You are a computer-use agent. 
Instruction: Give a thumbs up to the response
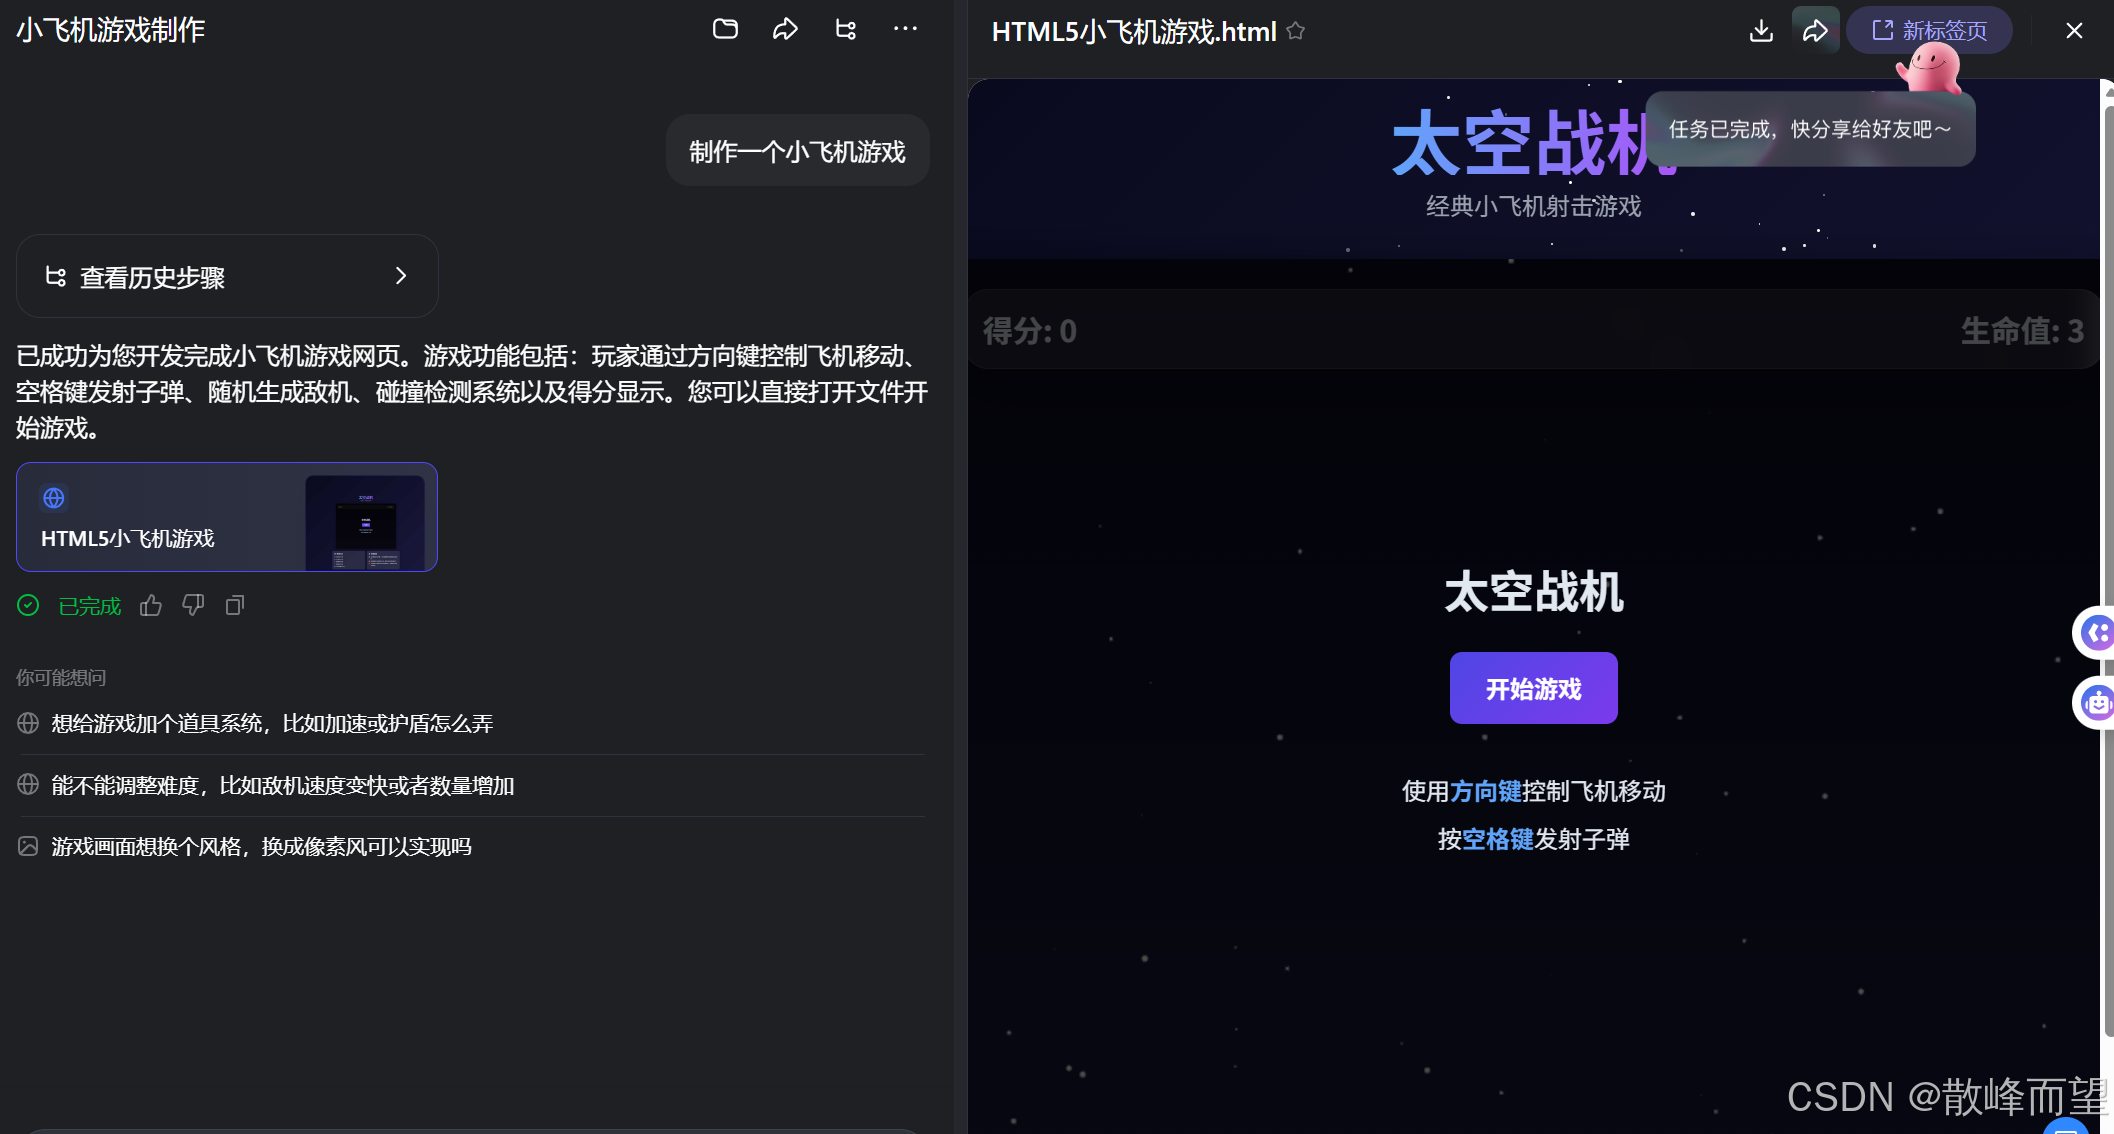(150, 605)
